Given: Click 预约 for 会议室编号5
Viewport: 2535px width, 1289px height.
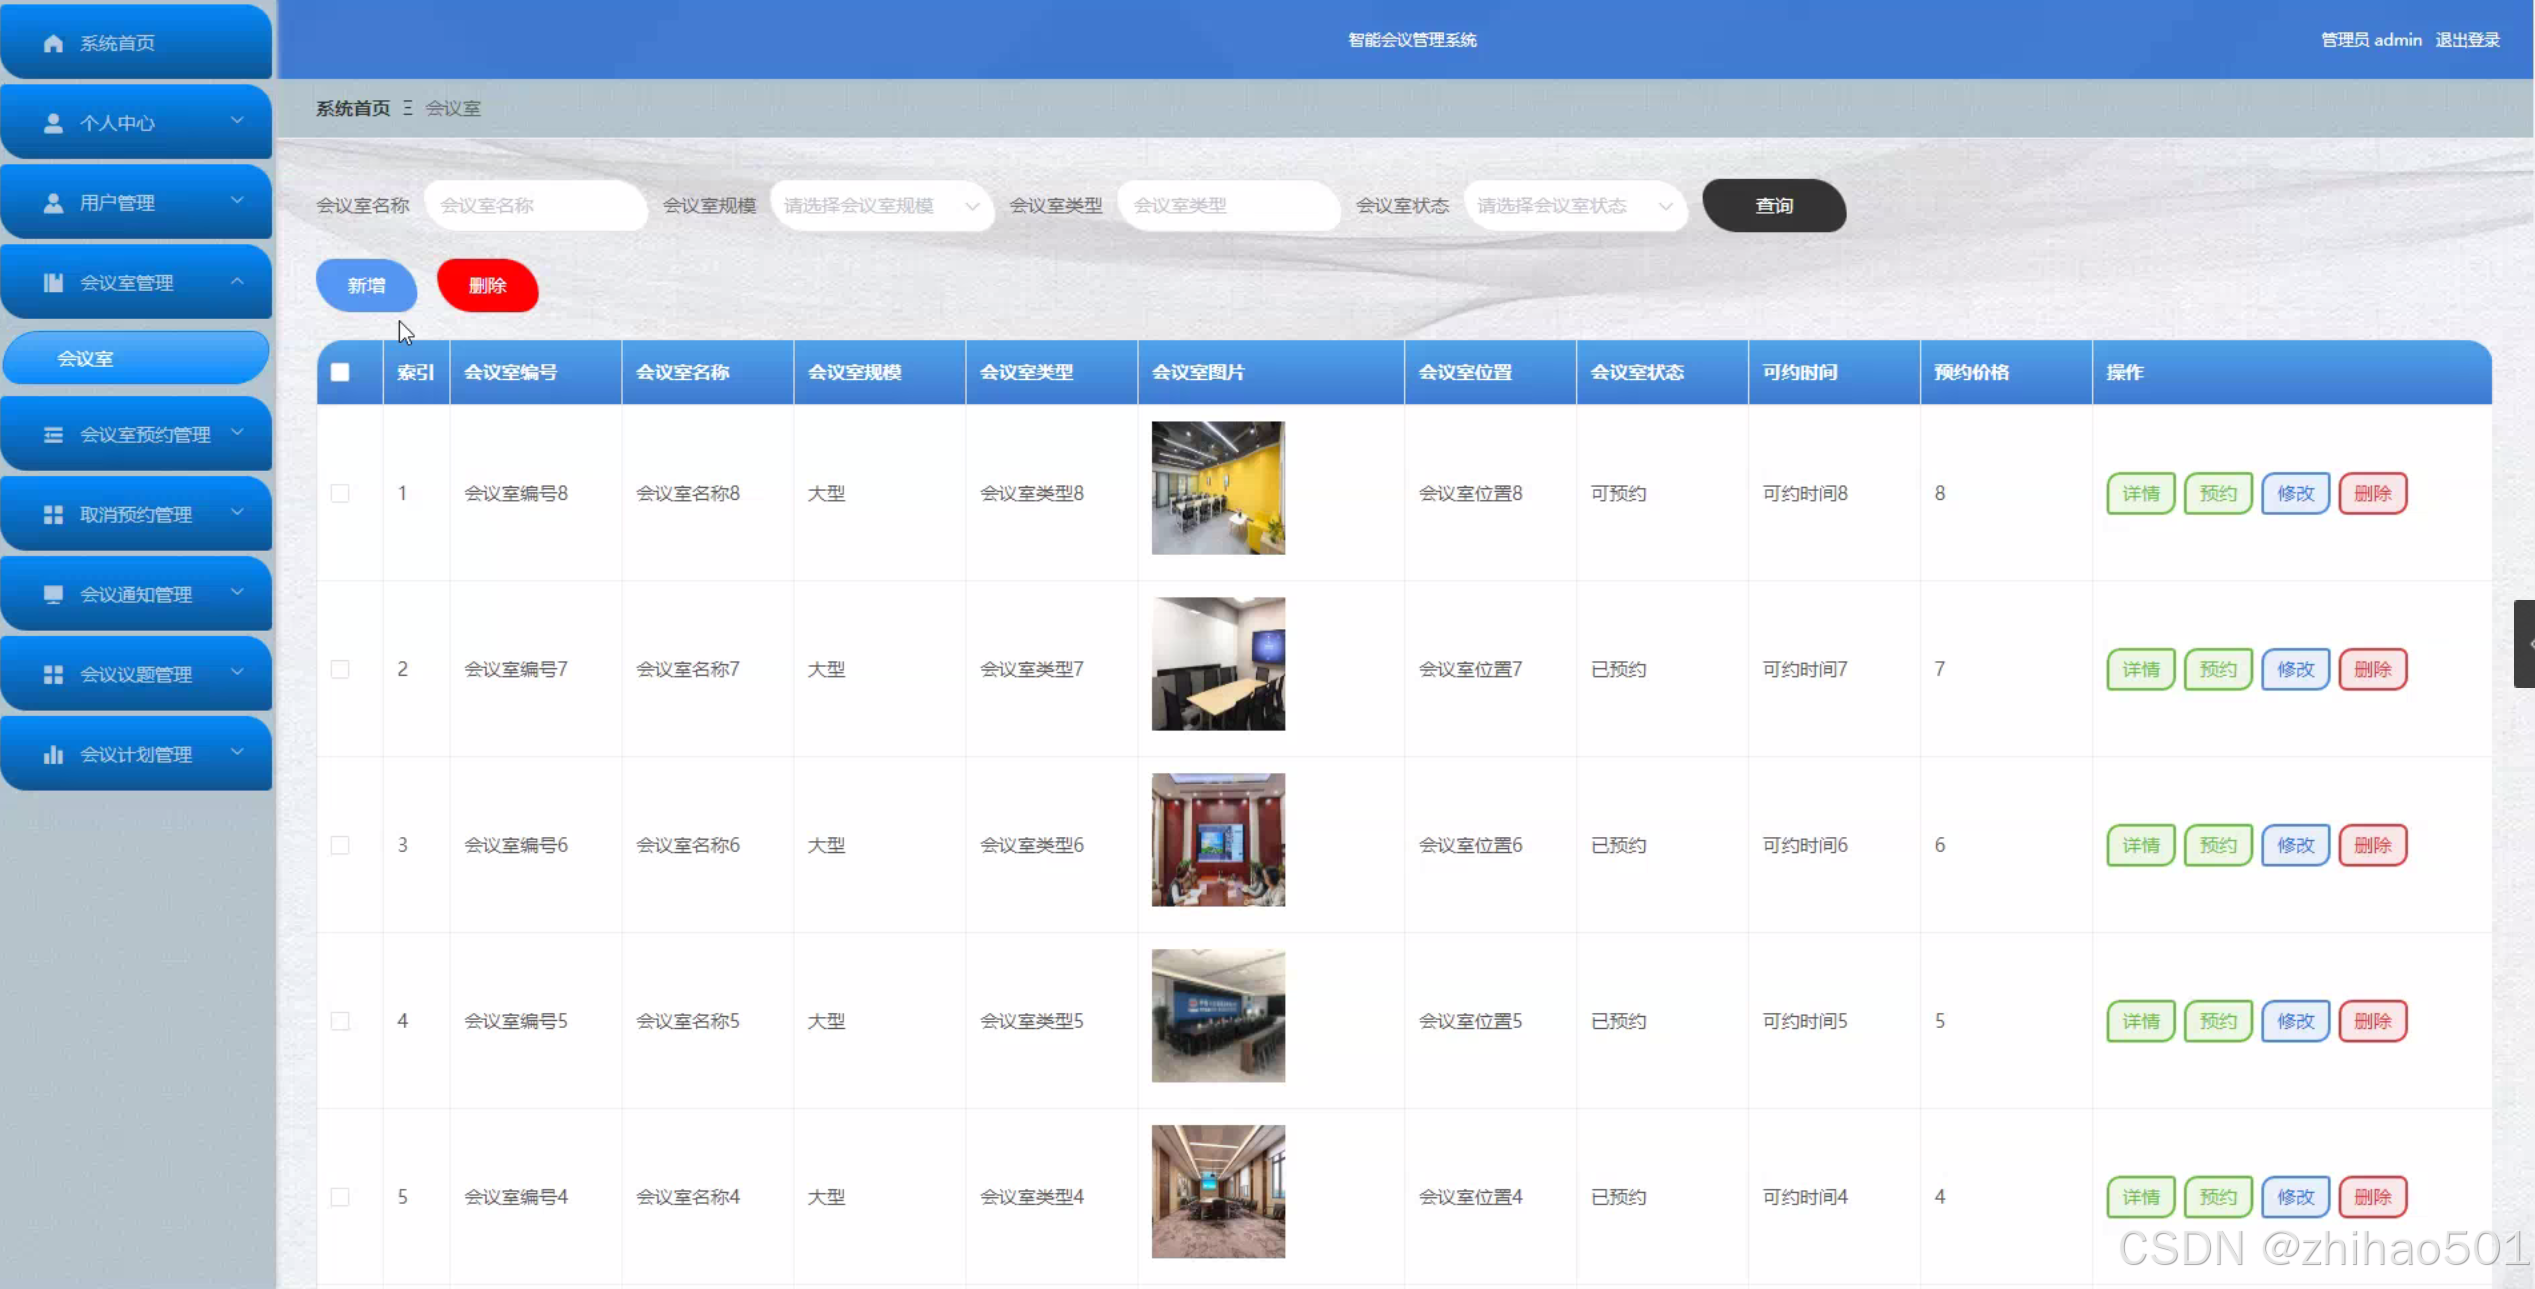Looking at the screenshot, I should [x=2218, y=1022].
